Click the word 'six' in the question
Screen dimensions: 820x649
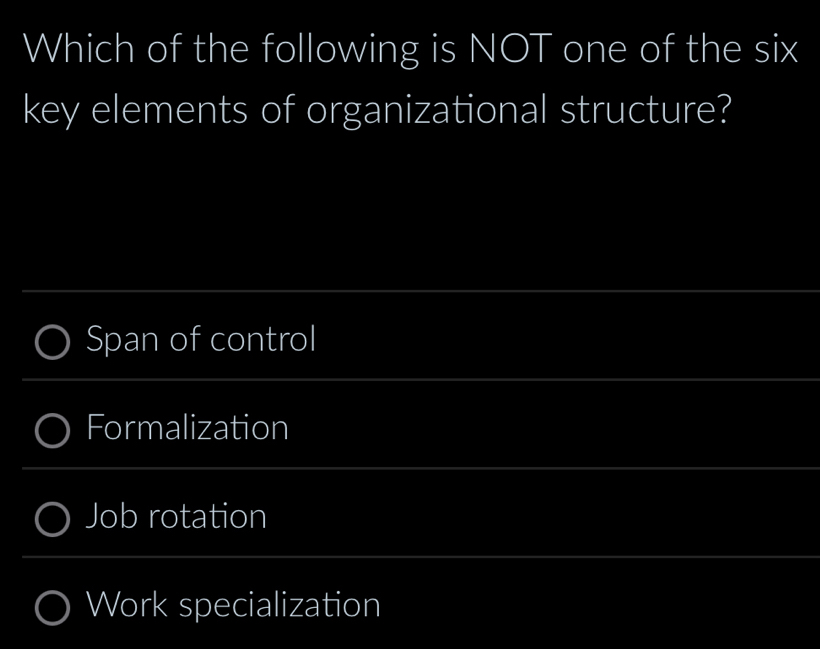coord(769,49)
